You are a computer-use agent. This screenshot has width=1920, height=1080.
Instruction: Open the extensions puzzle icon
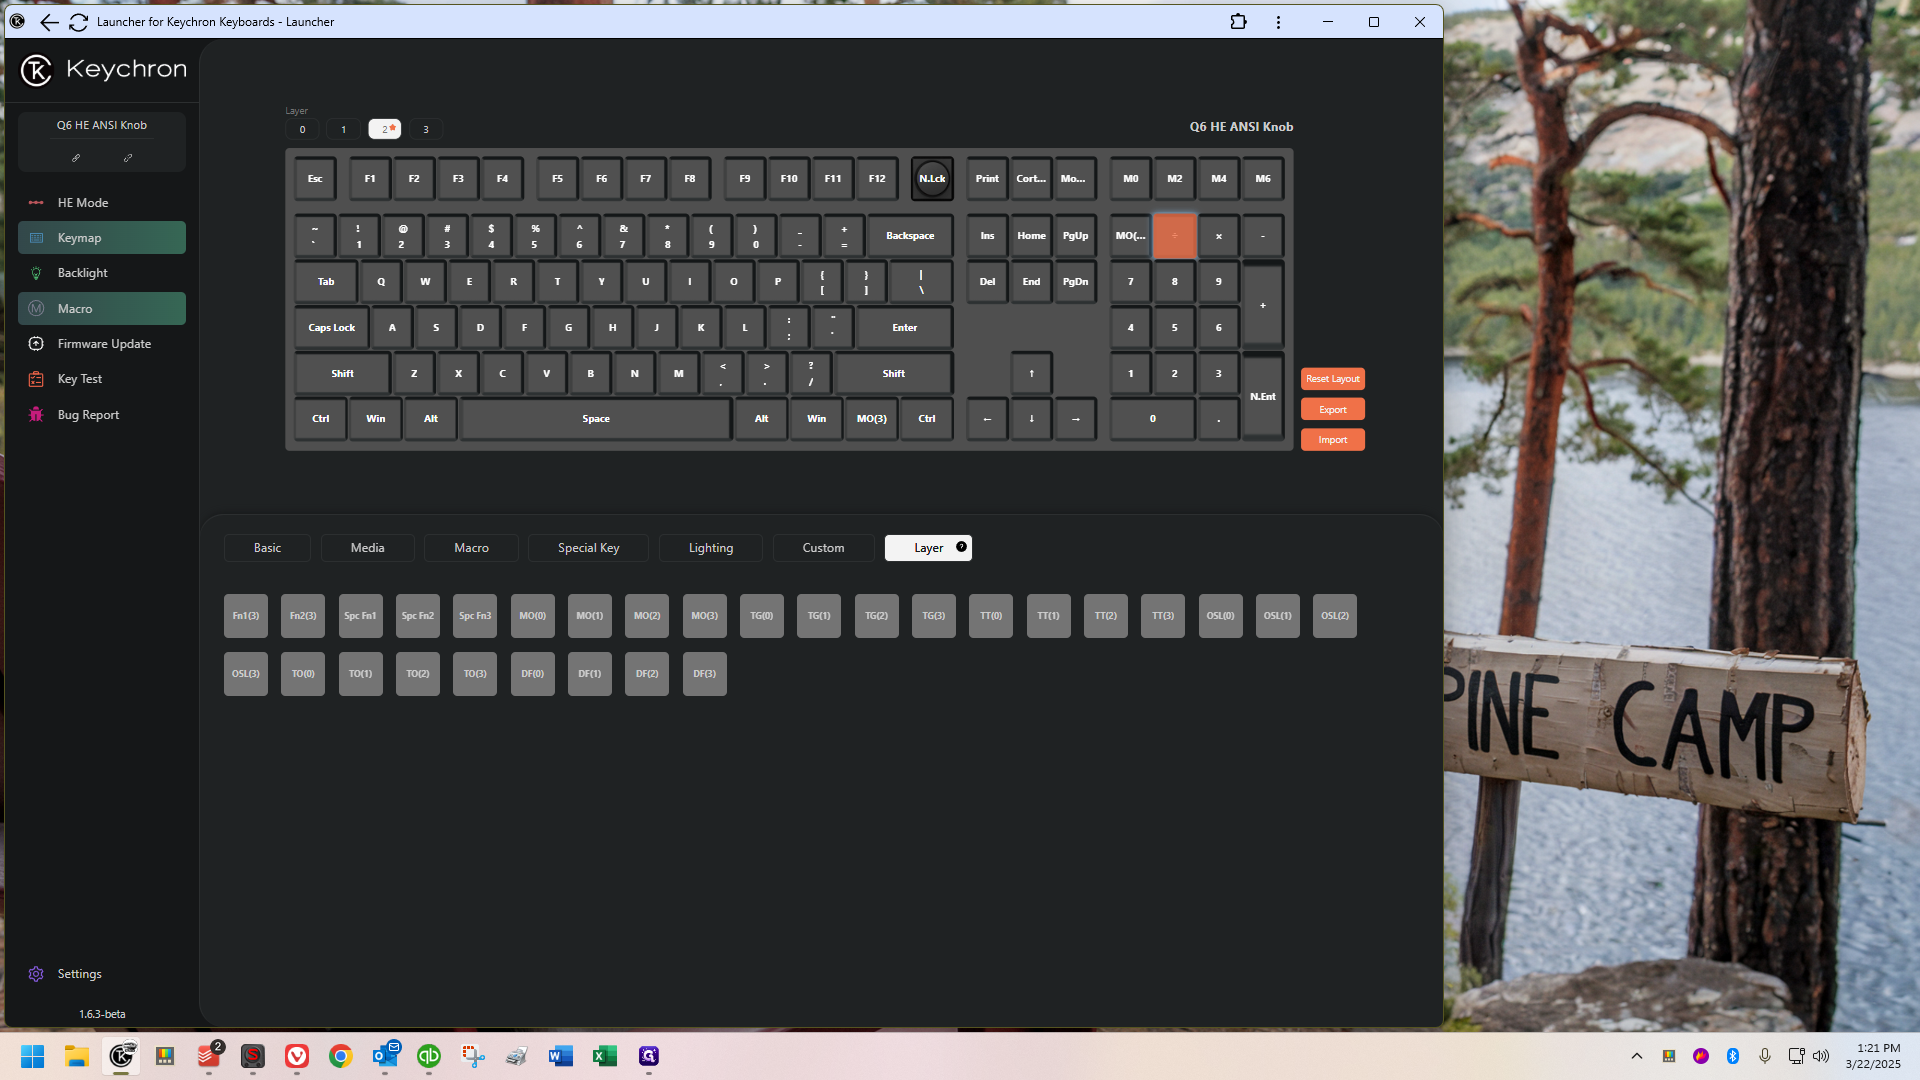pyautogui.click(x=1238, y=22)
